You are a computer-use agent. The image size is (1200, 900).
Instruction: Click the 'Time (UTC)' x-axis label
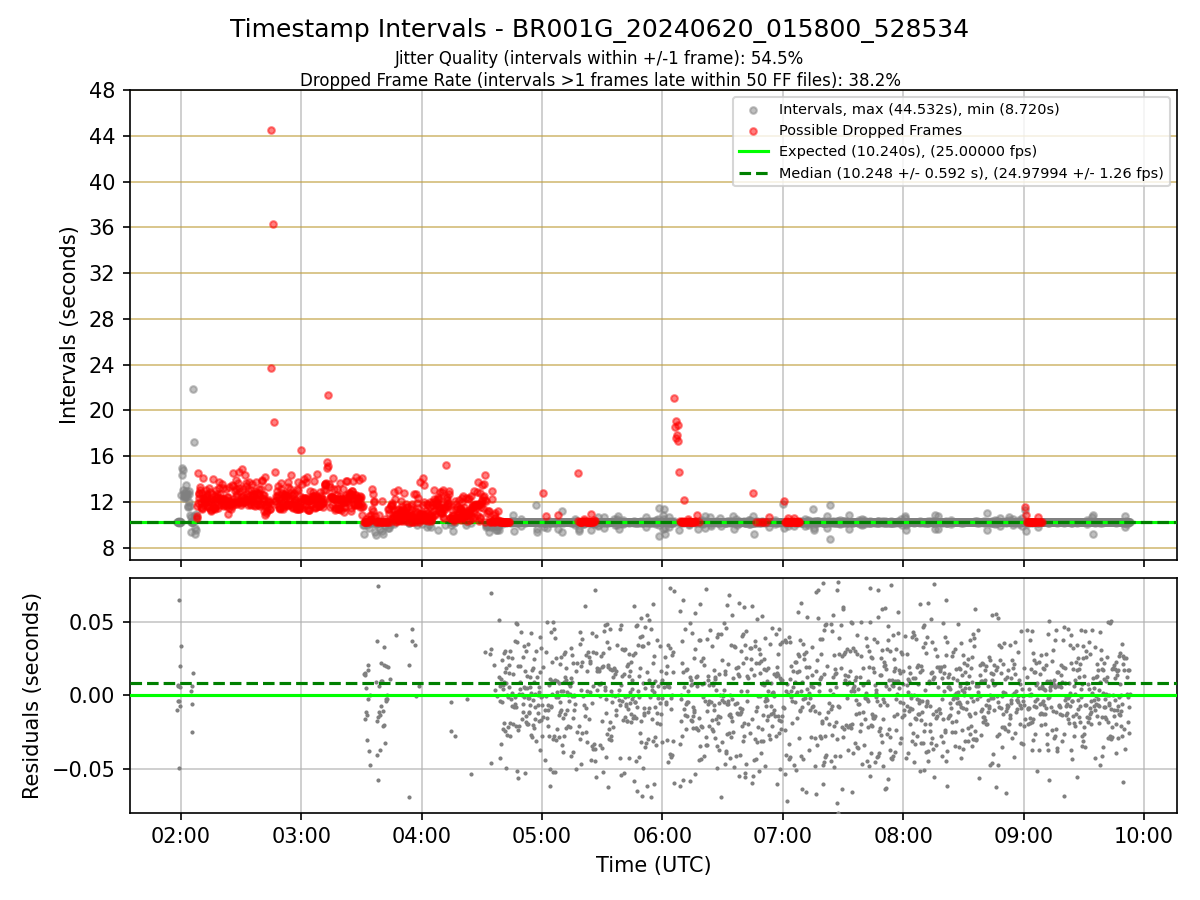(653, 865)
